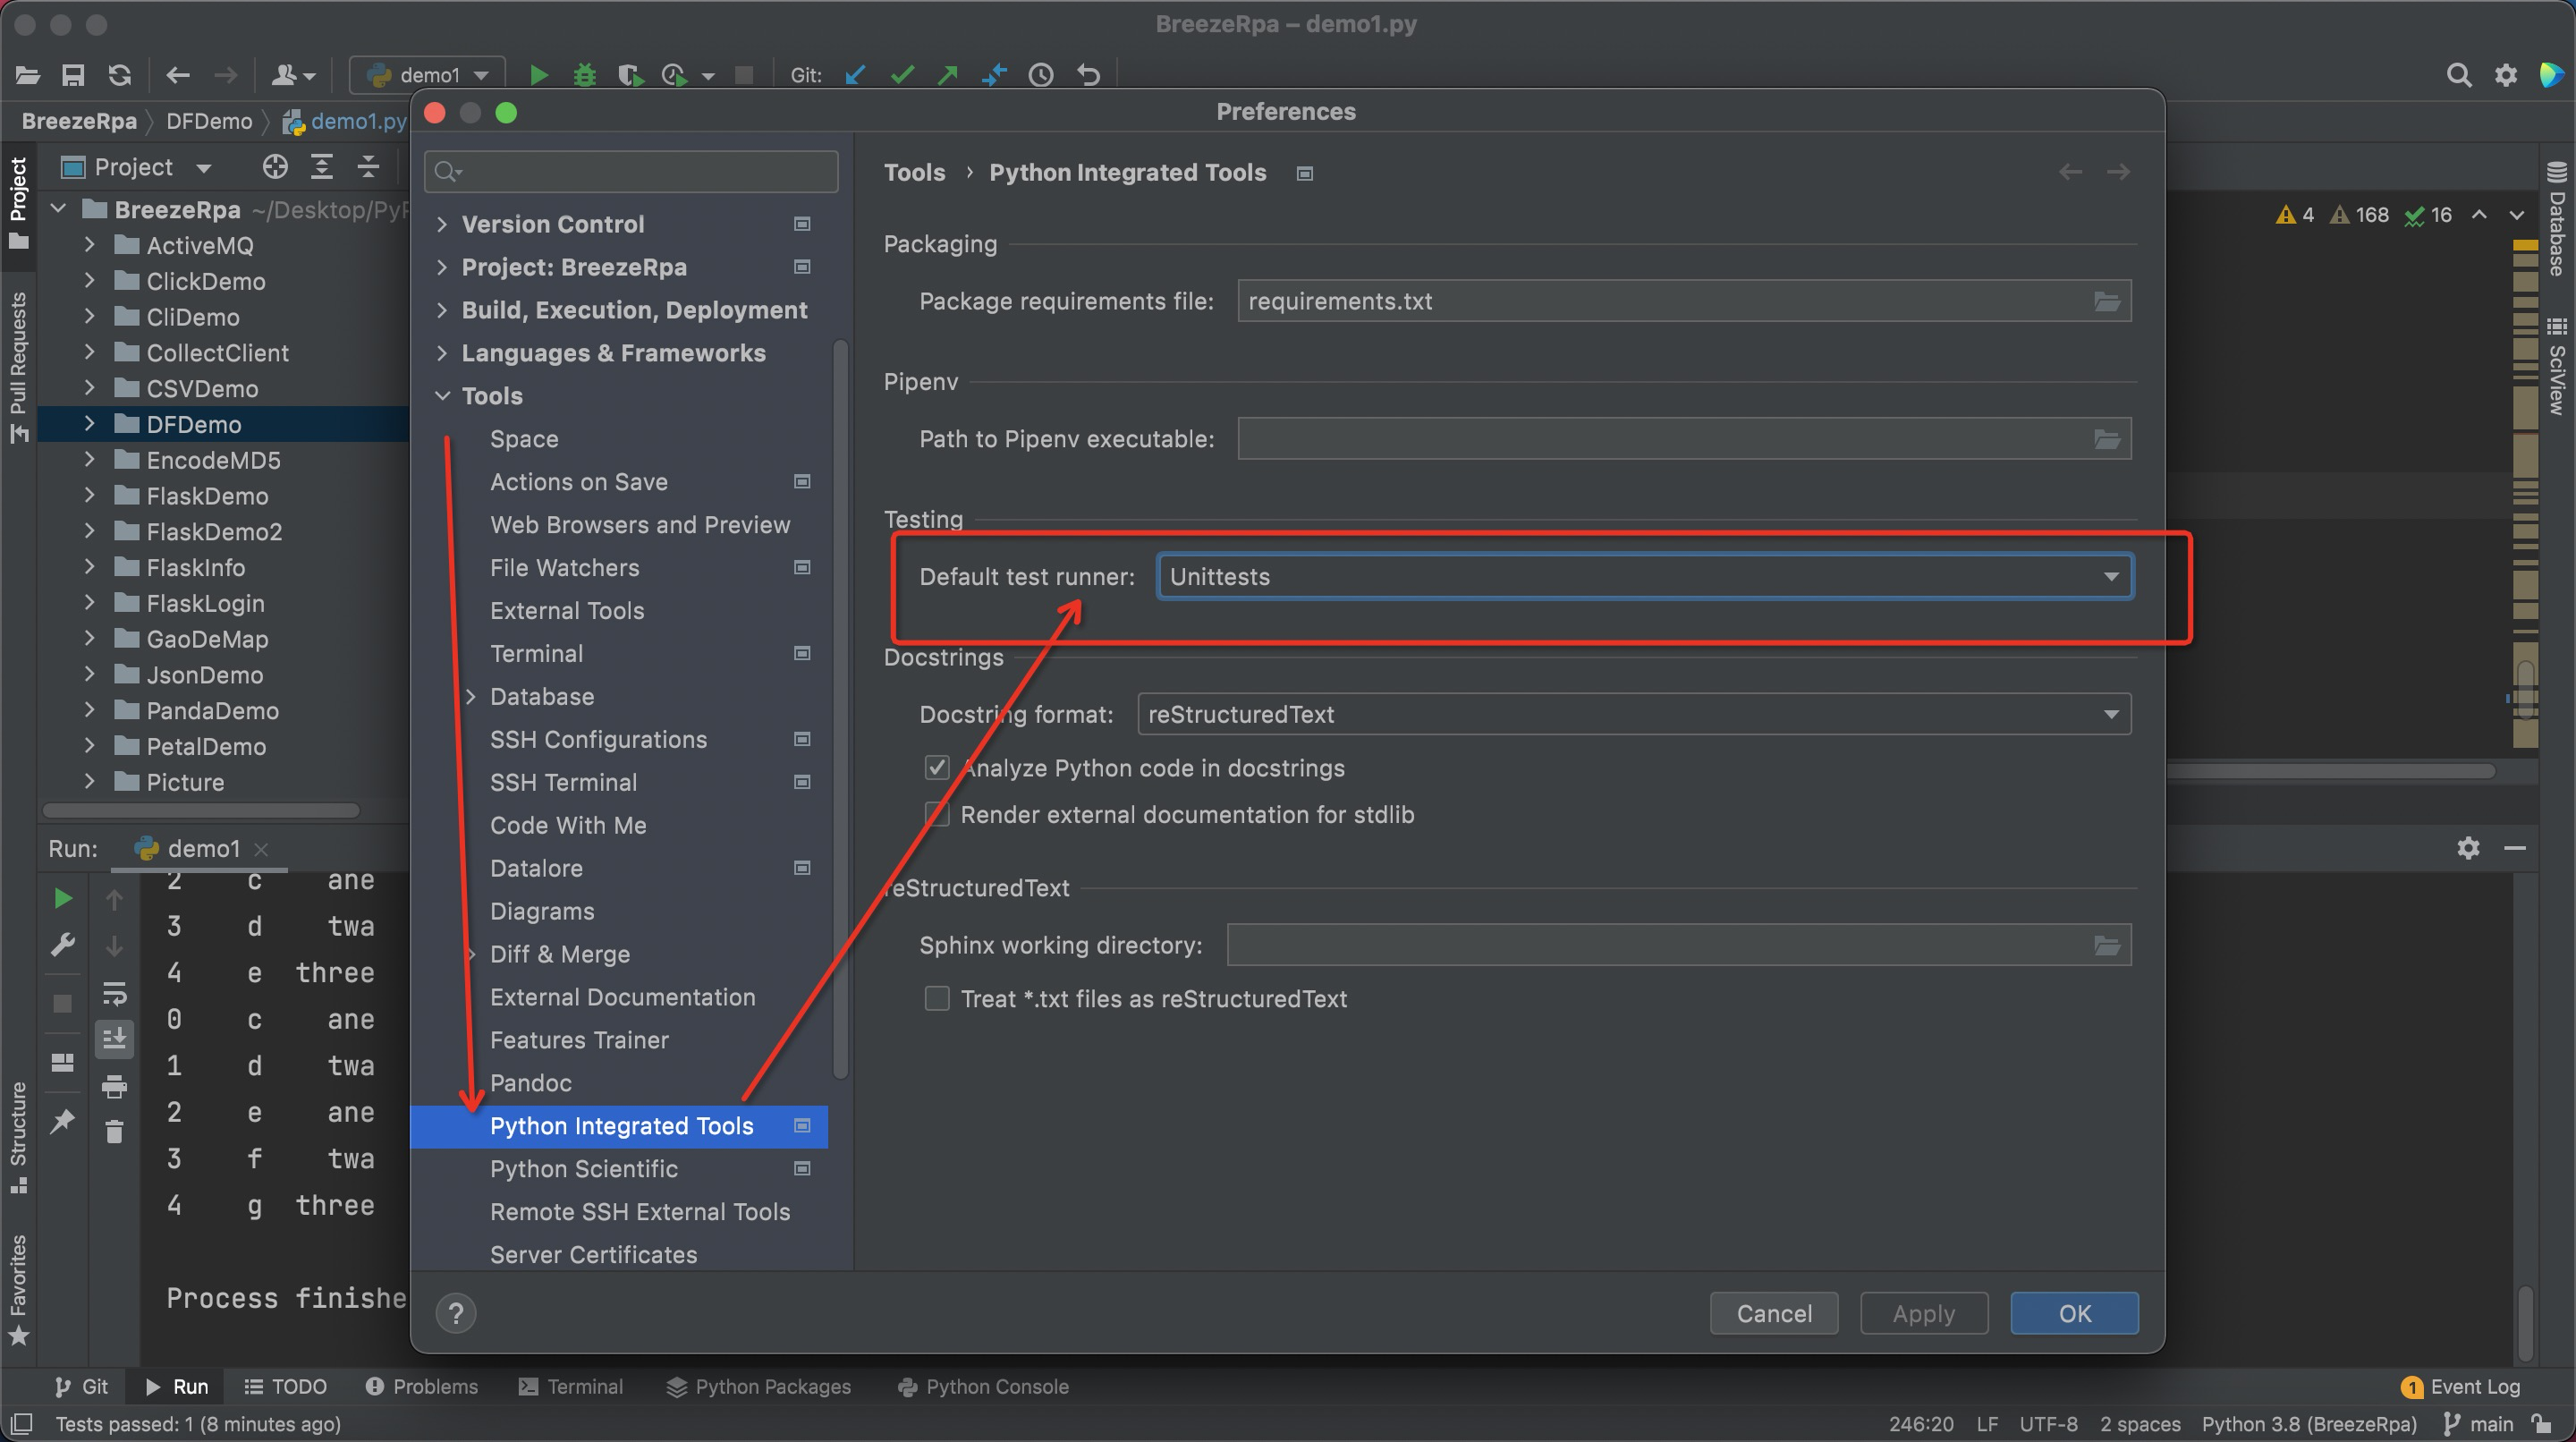Open the Default test runner dropdown

coord(1644,577)
